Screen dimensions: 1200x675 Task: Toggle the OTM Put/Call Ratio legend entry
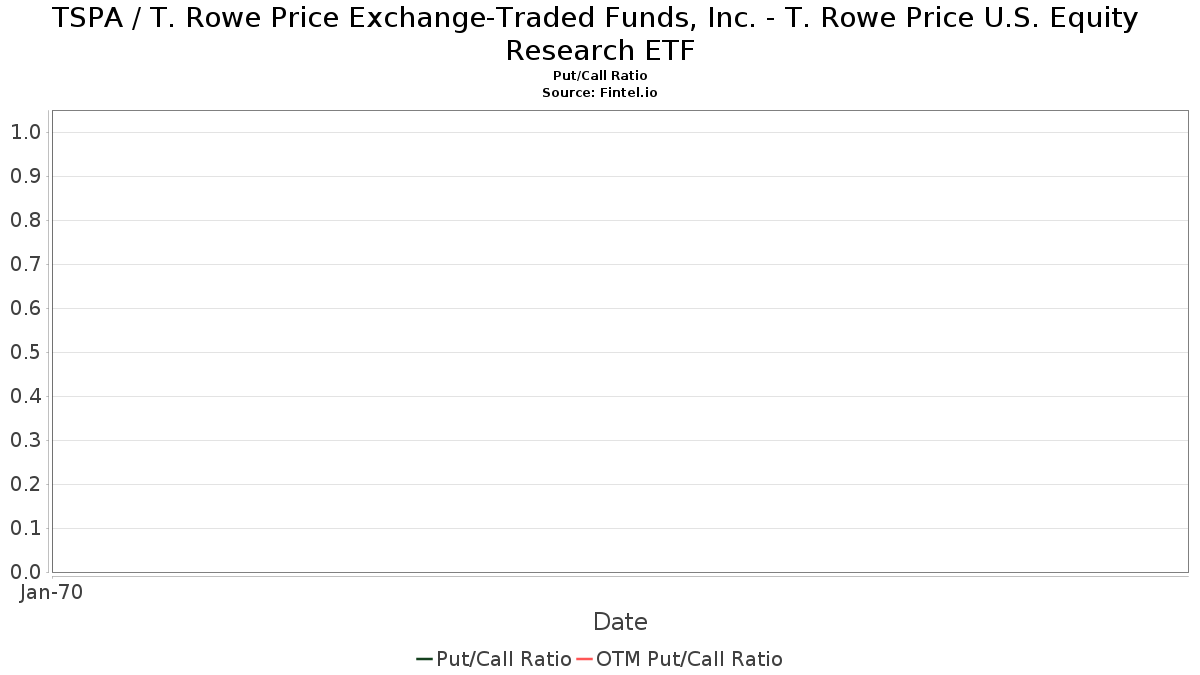pyautogui.click(x=679, y=659)
